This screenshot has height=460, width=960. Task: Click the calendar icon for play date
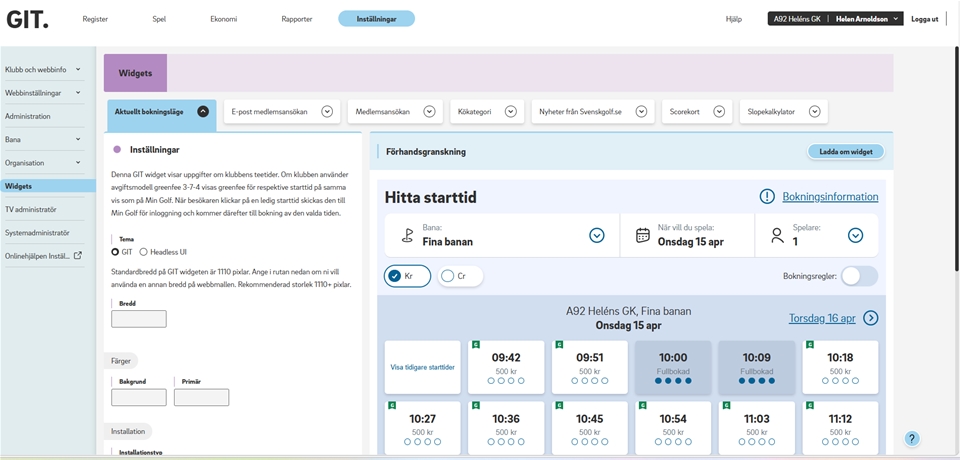tap(643, 236)
